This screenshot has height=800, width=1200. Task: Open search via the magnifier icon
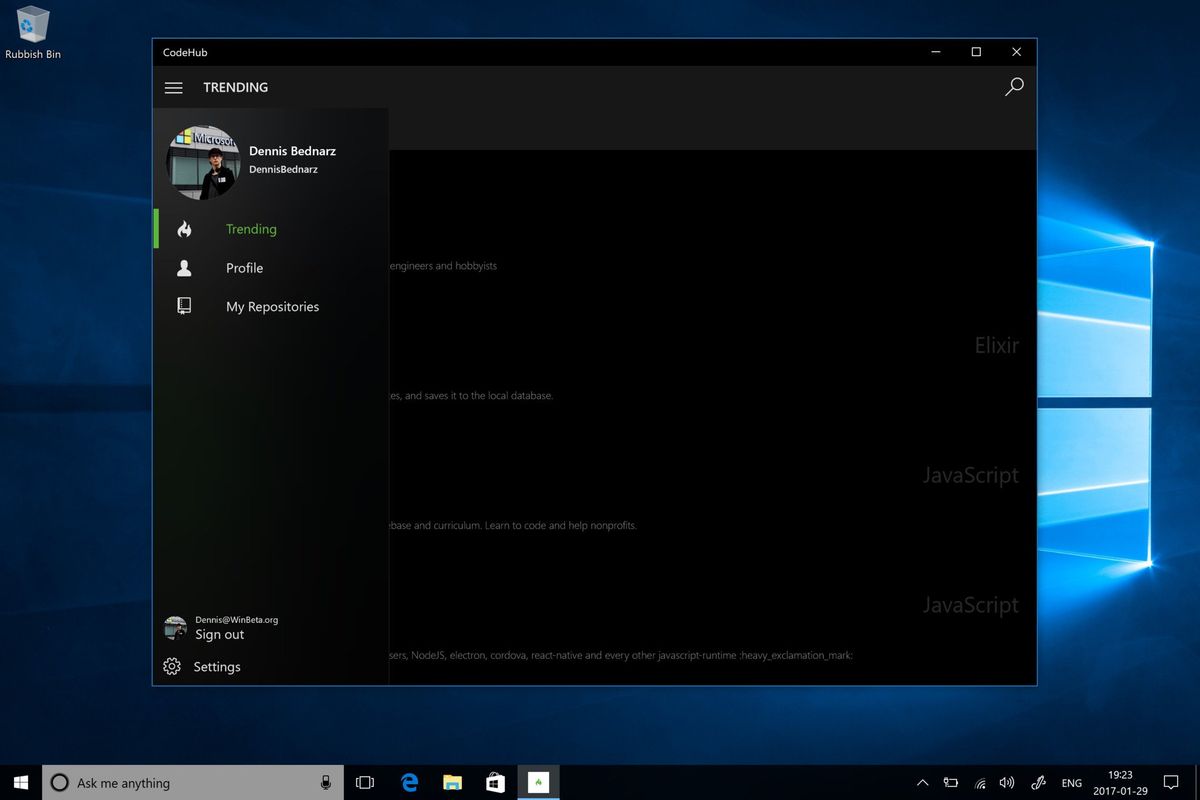(1014, 87)
